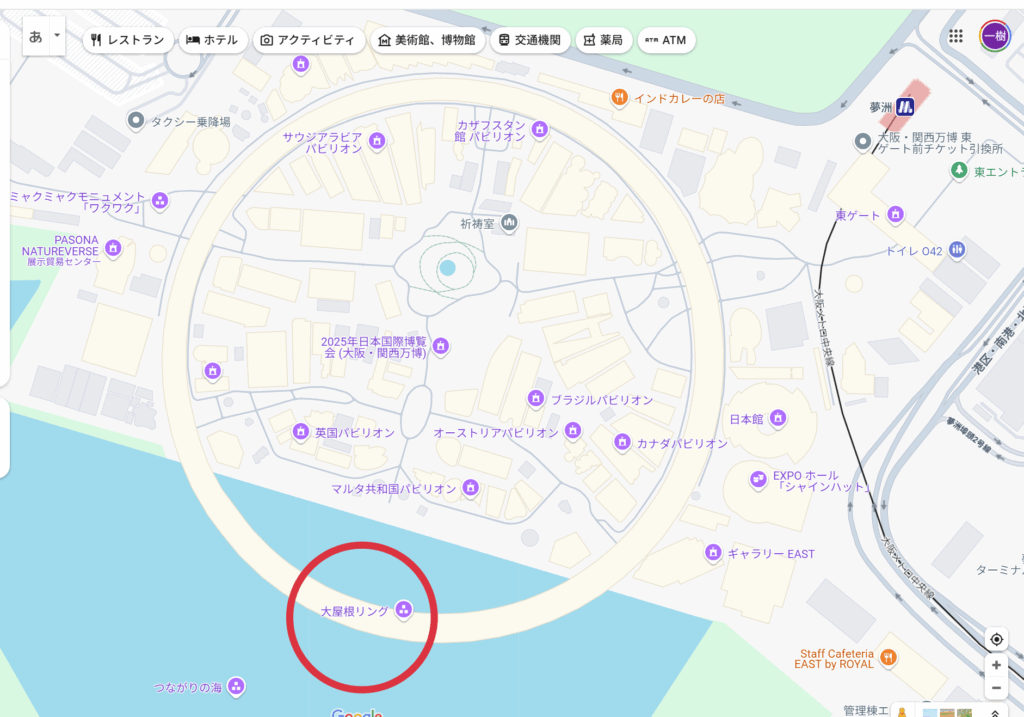
Task: Filter by レストラン category chip
Action: (x=128, y=40)
